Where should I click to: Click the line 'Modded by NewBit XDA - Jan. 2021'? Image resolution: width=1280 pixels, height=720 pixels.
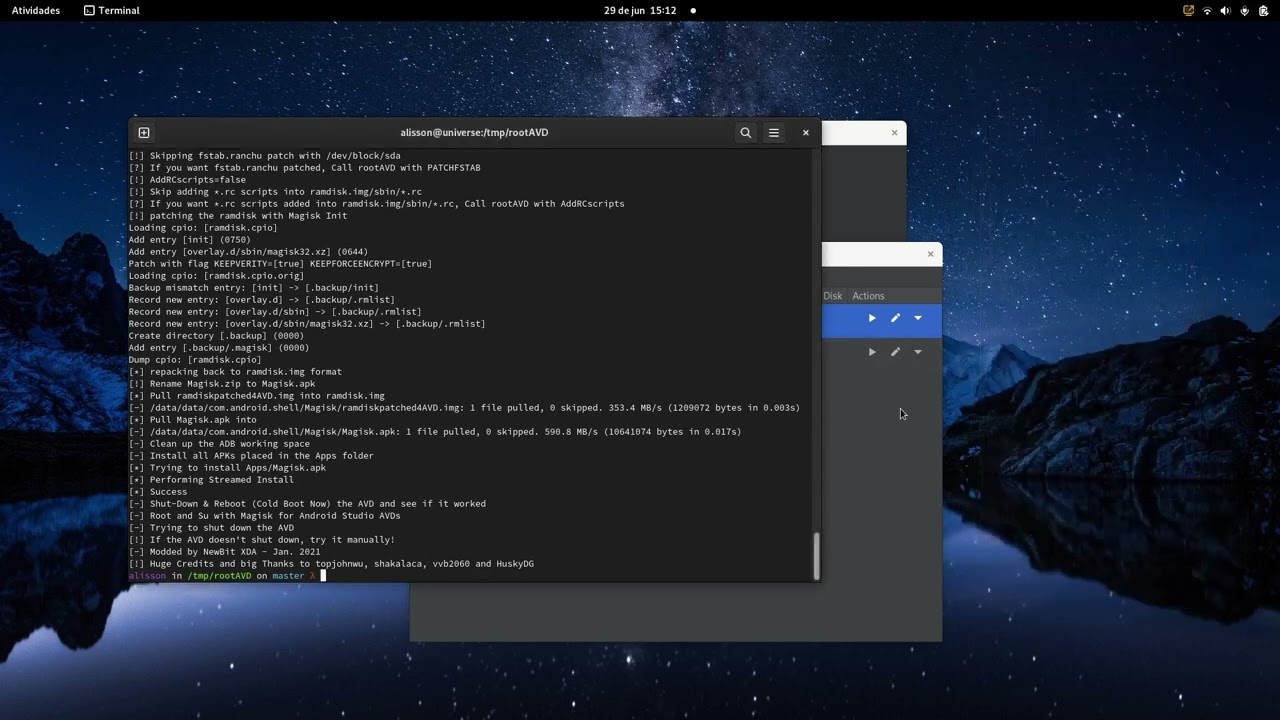235,552
